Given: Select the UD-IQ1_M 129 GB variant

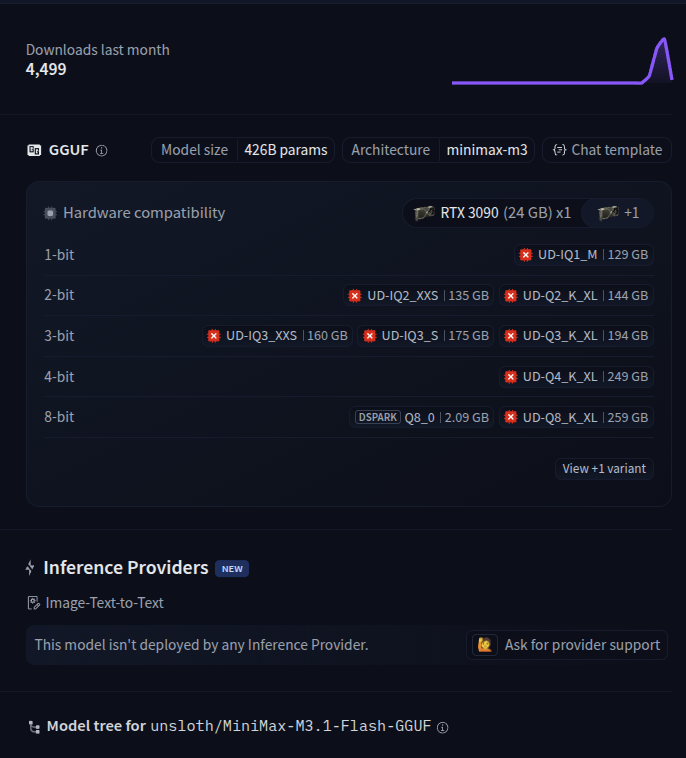Looking at the screenshot, I should [x=584, y=255].
